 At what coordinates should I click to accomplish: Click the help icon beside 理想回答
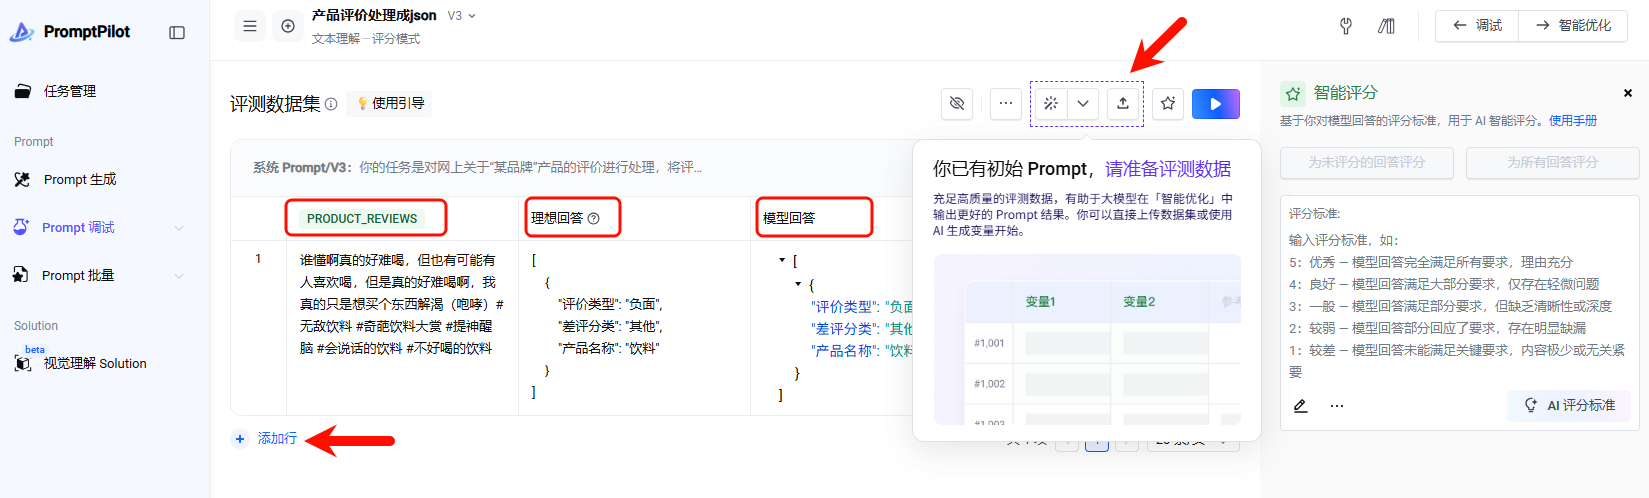coord(593,219)
